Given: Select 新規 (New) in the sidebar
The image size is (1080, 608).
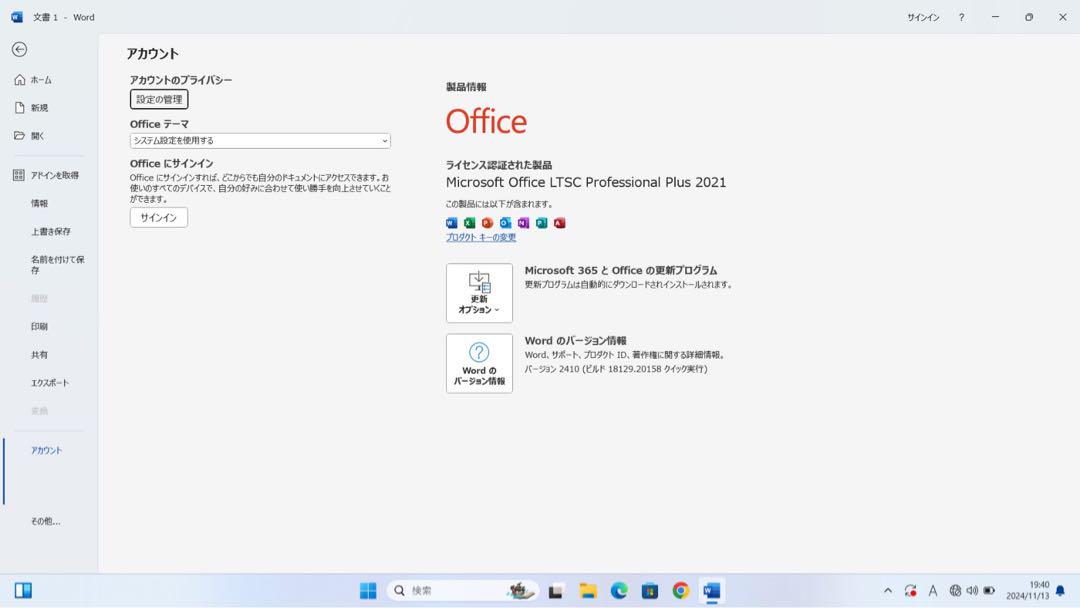Looking at the screenshot, I should 39,108.
